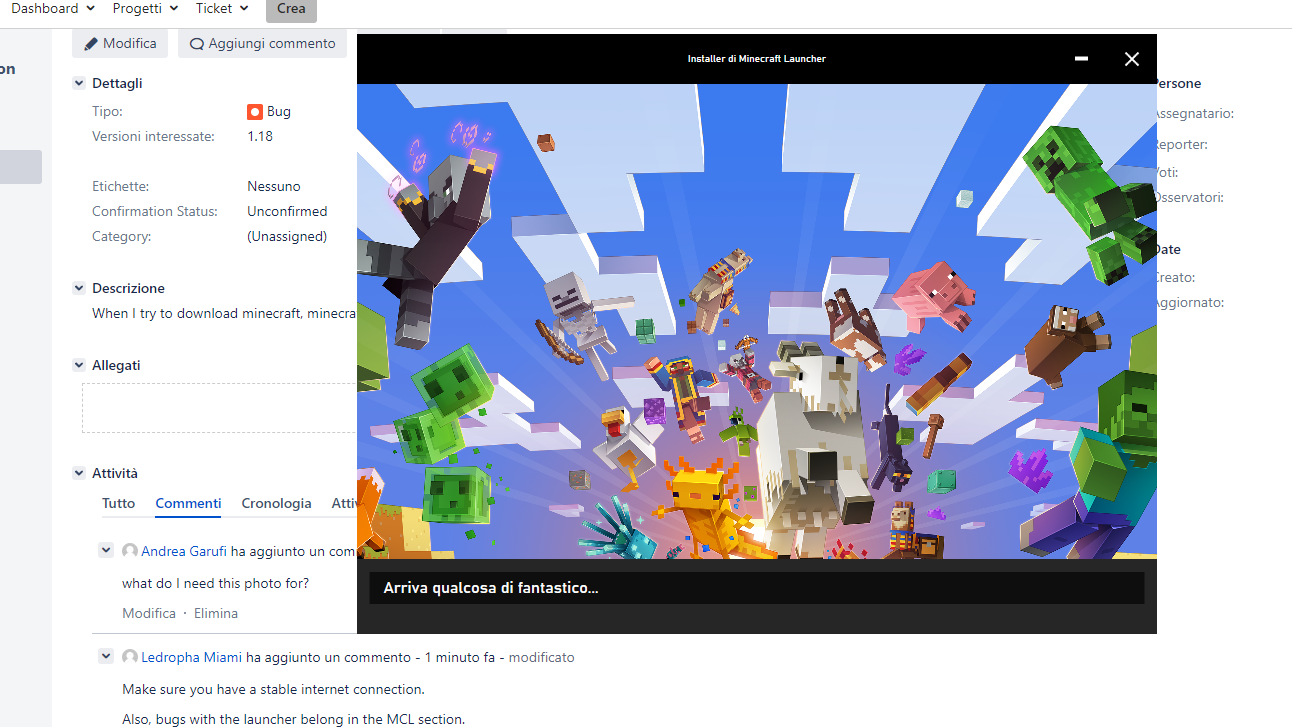Collapse the Dettagli section
Viewport: 1292px width, 727px height.
point(79,83)
